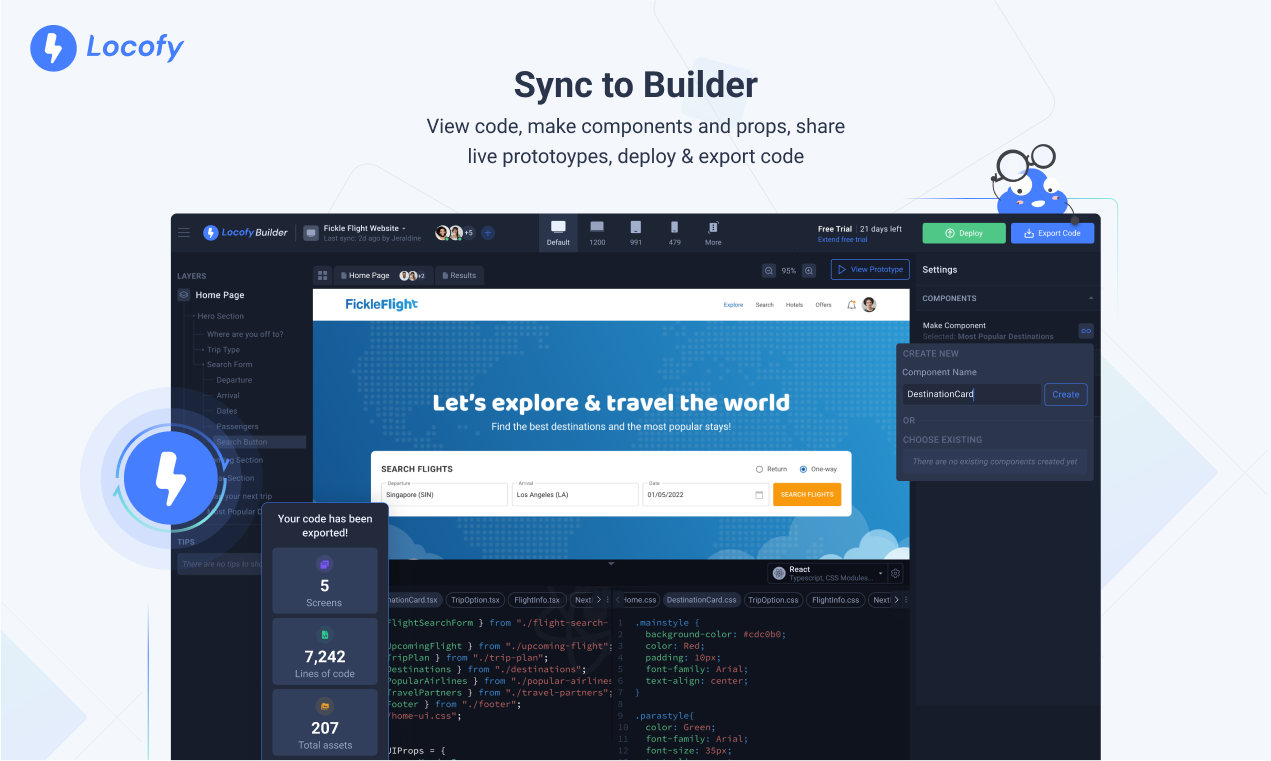The width and height of the screenshot is (1271, 761).
Task: Switch to the 479 mobile breakpoint
Action: click(674, 233)
